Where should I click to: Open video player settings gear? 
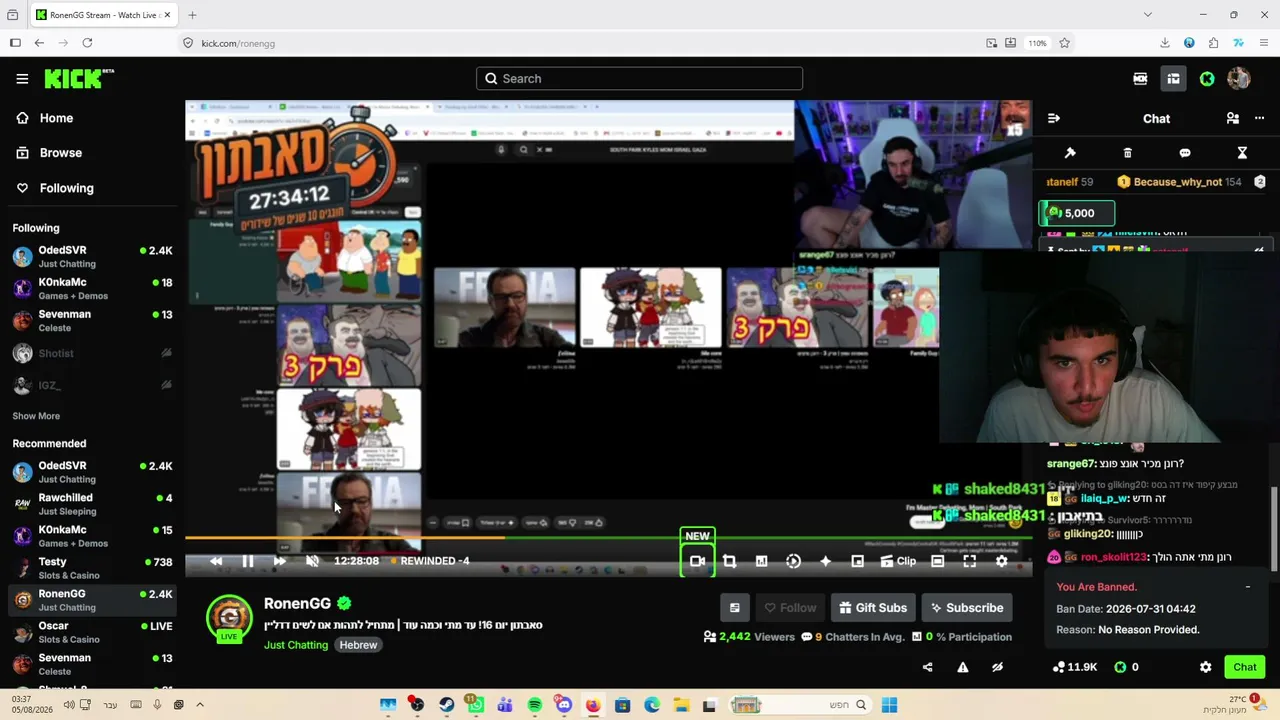click(1001, 561)
